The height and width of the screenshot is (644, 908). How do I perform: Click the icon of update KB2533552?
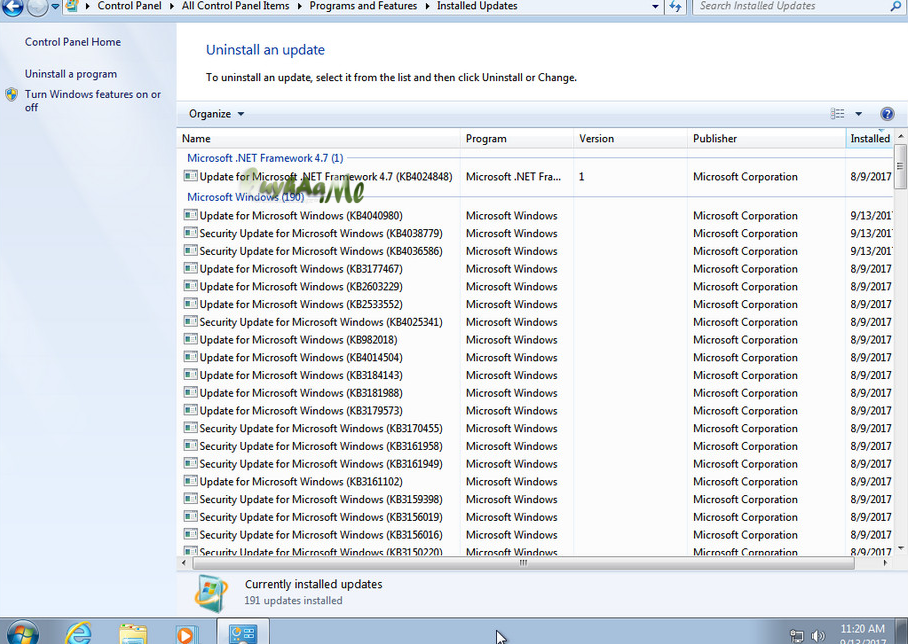pyautogui.click(x=190, y=303)
